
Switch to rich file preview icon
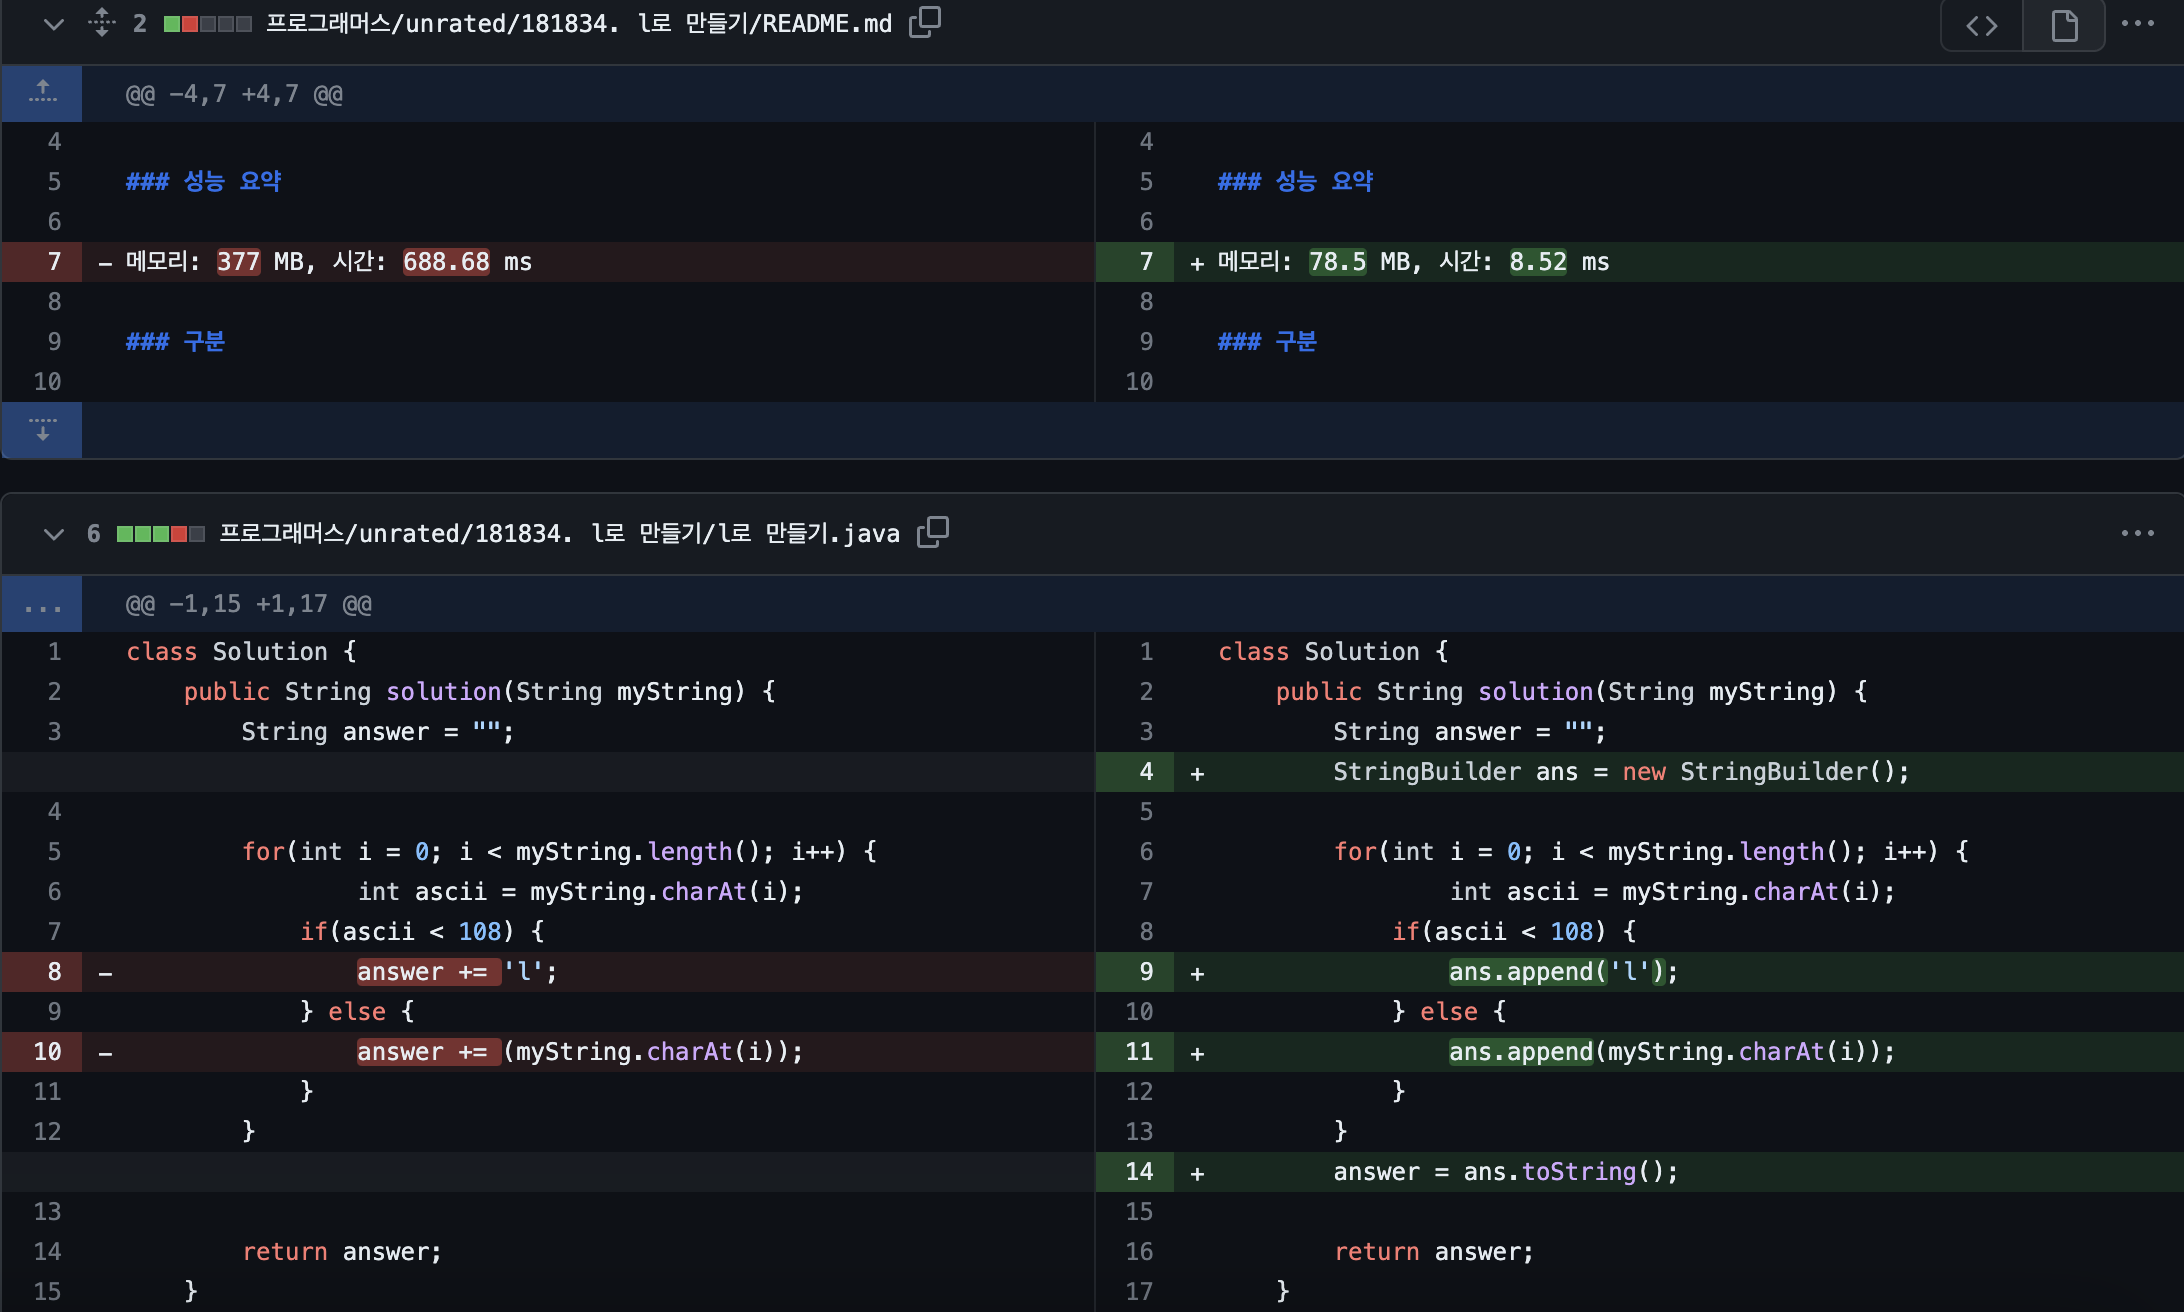[2063, 25]
